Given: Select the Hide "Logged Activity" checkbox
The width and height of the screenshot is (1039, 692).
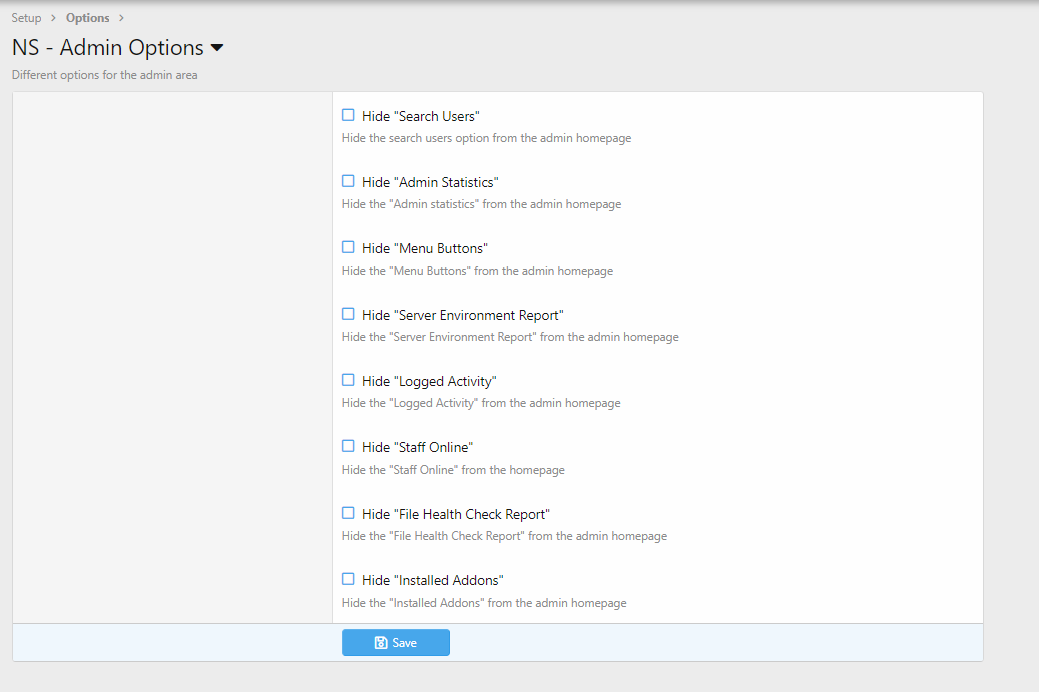Looking at the screenshot, I should (x=348, y=380).
